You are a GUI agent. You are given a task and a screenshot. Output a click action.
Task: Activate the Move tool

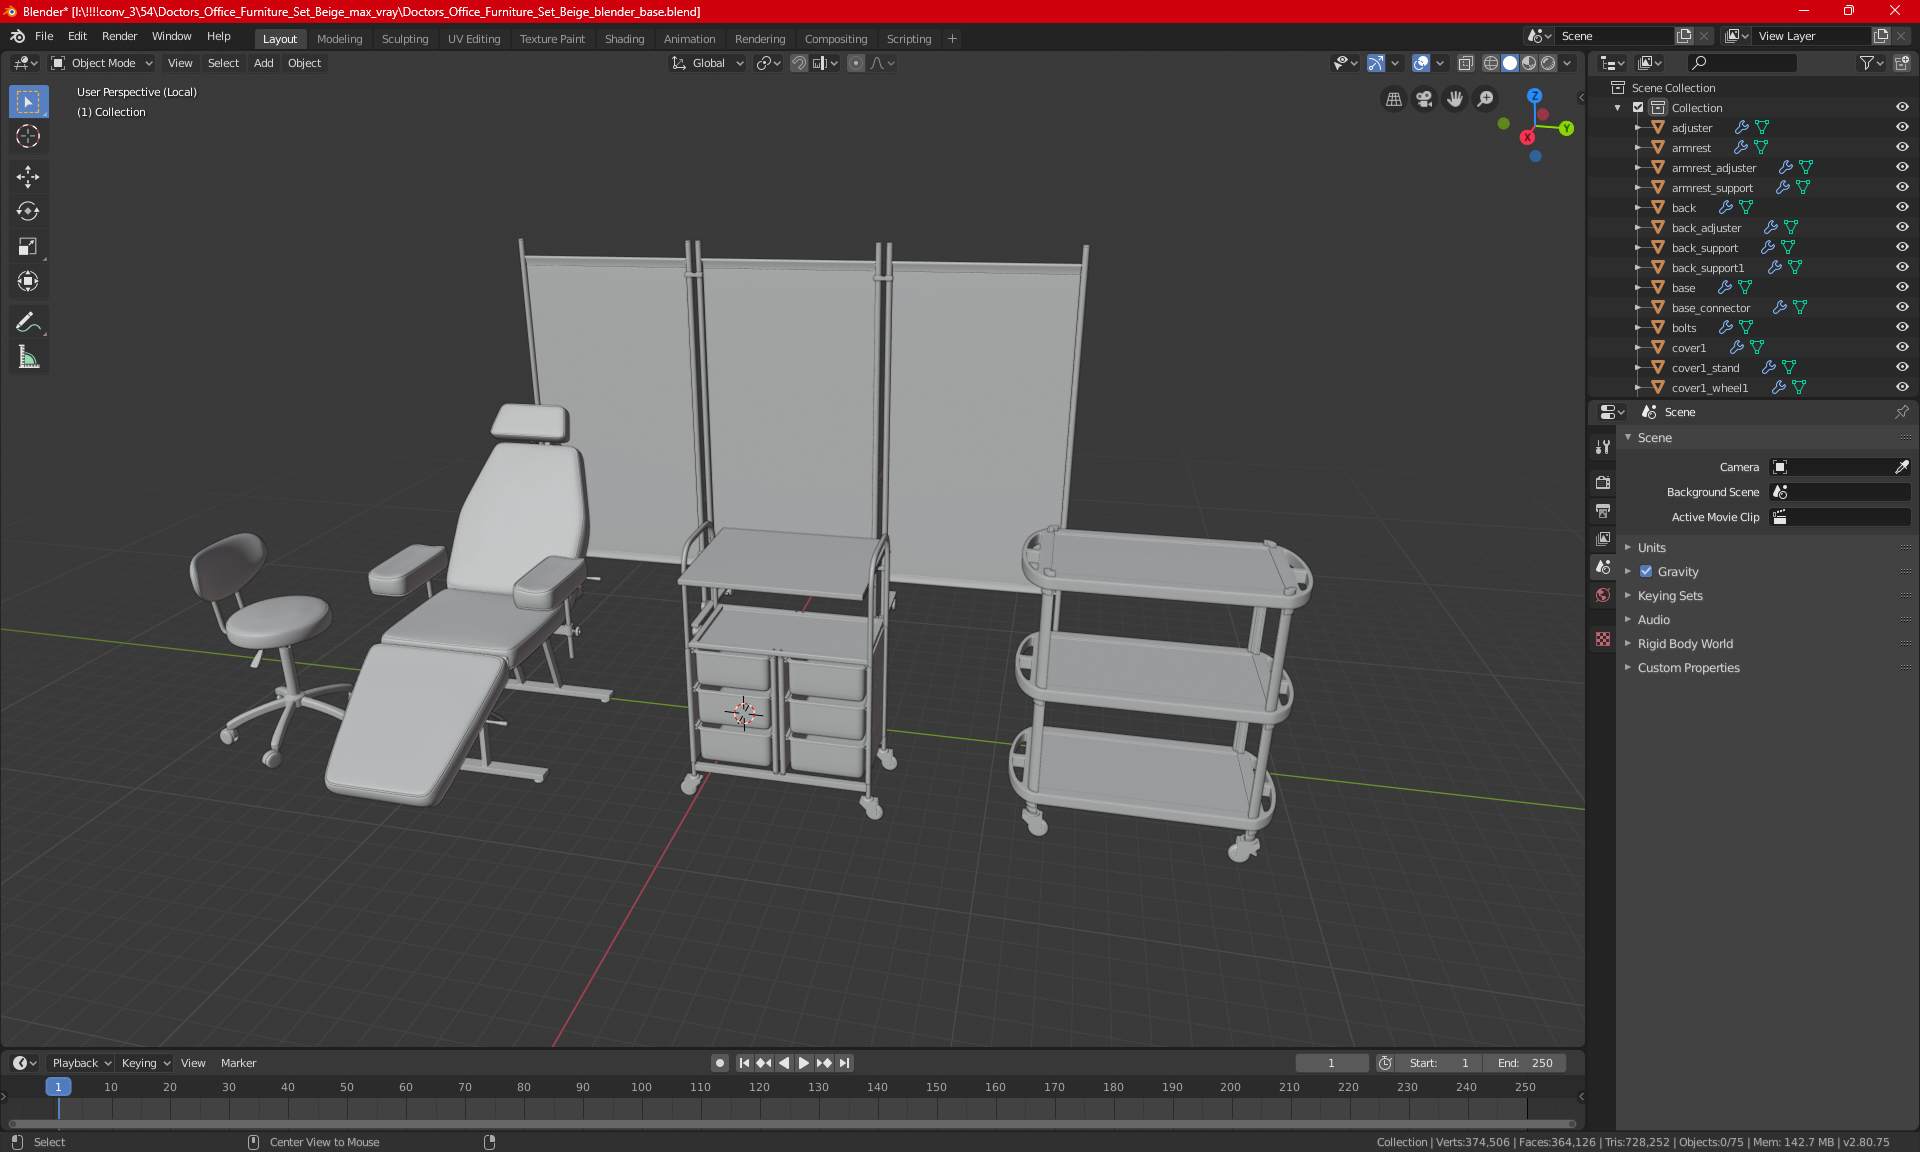28,177
